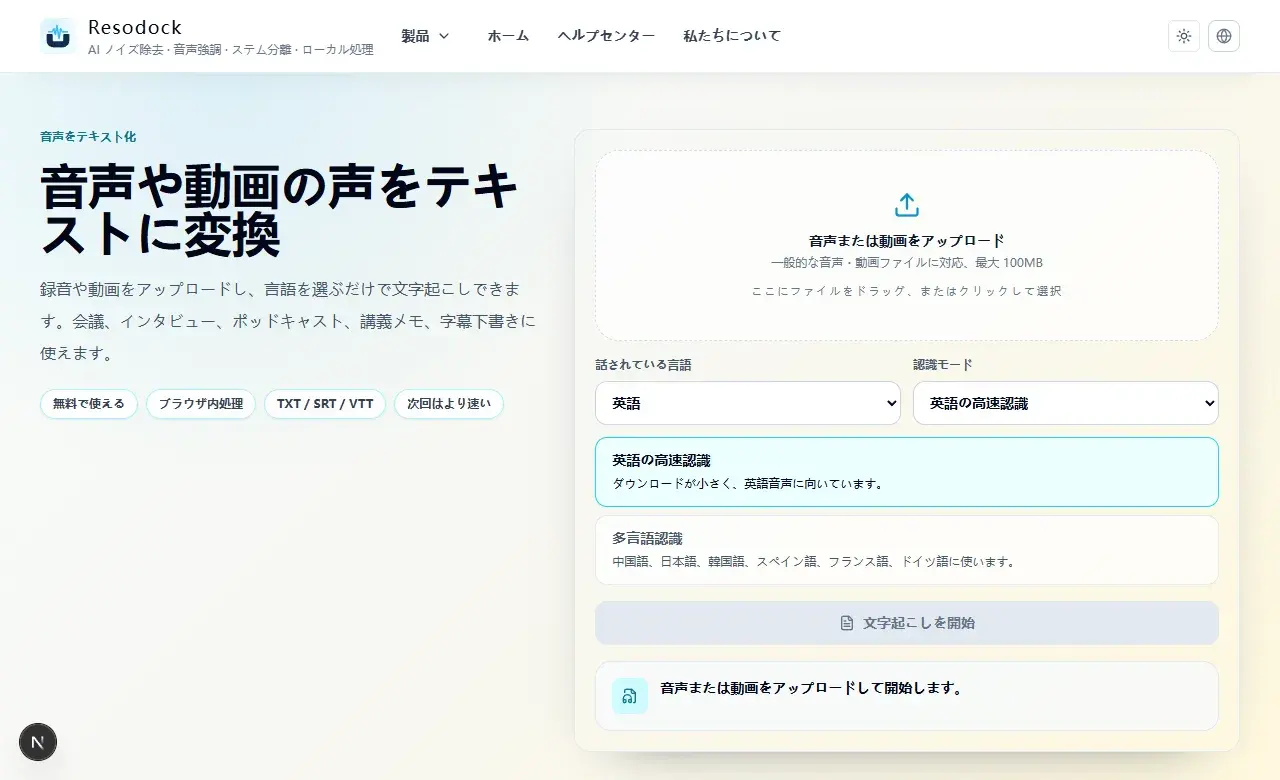Select the 多言語認識 option card
Image resolution: width=1280 pixels, height=780 pixels.
tap(907, 550)
